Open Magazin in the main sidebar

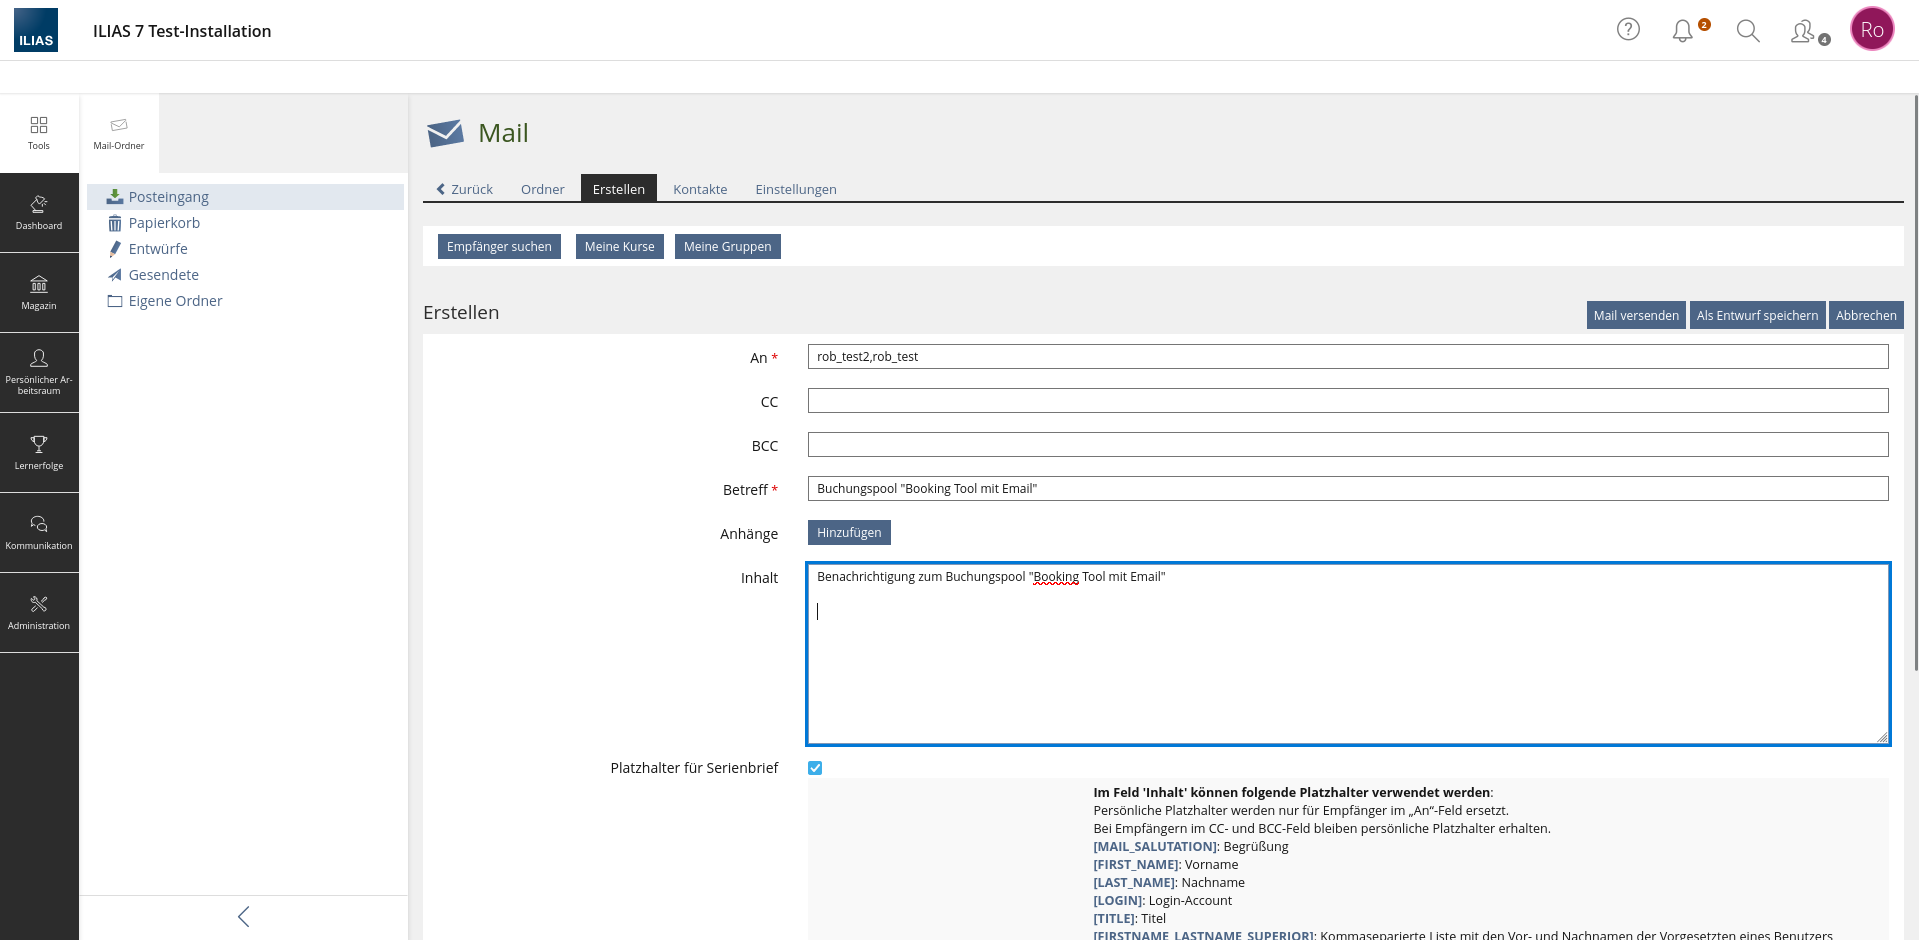coord(39,293)
